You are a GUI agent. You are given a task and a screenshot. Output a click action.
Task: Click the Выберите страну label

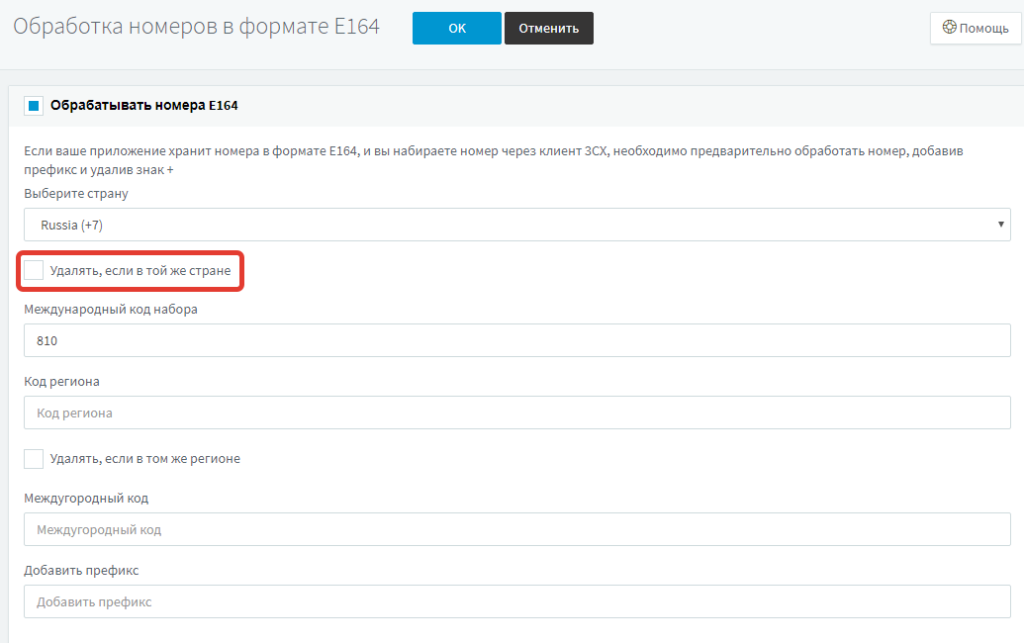pyautogui.click(x=76, y=193)
